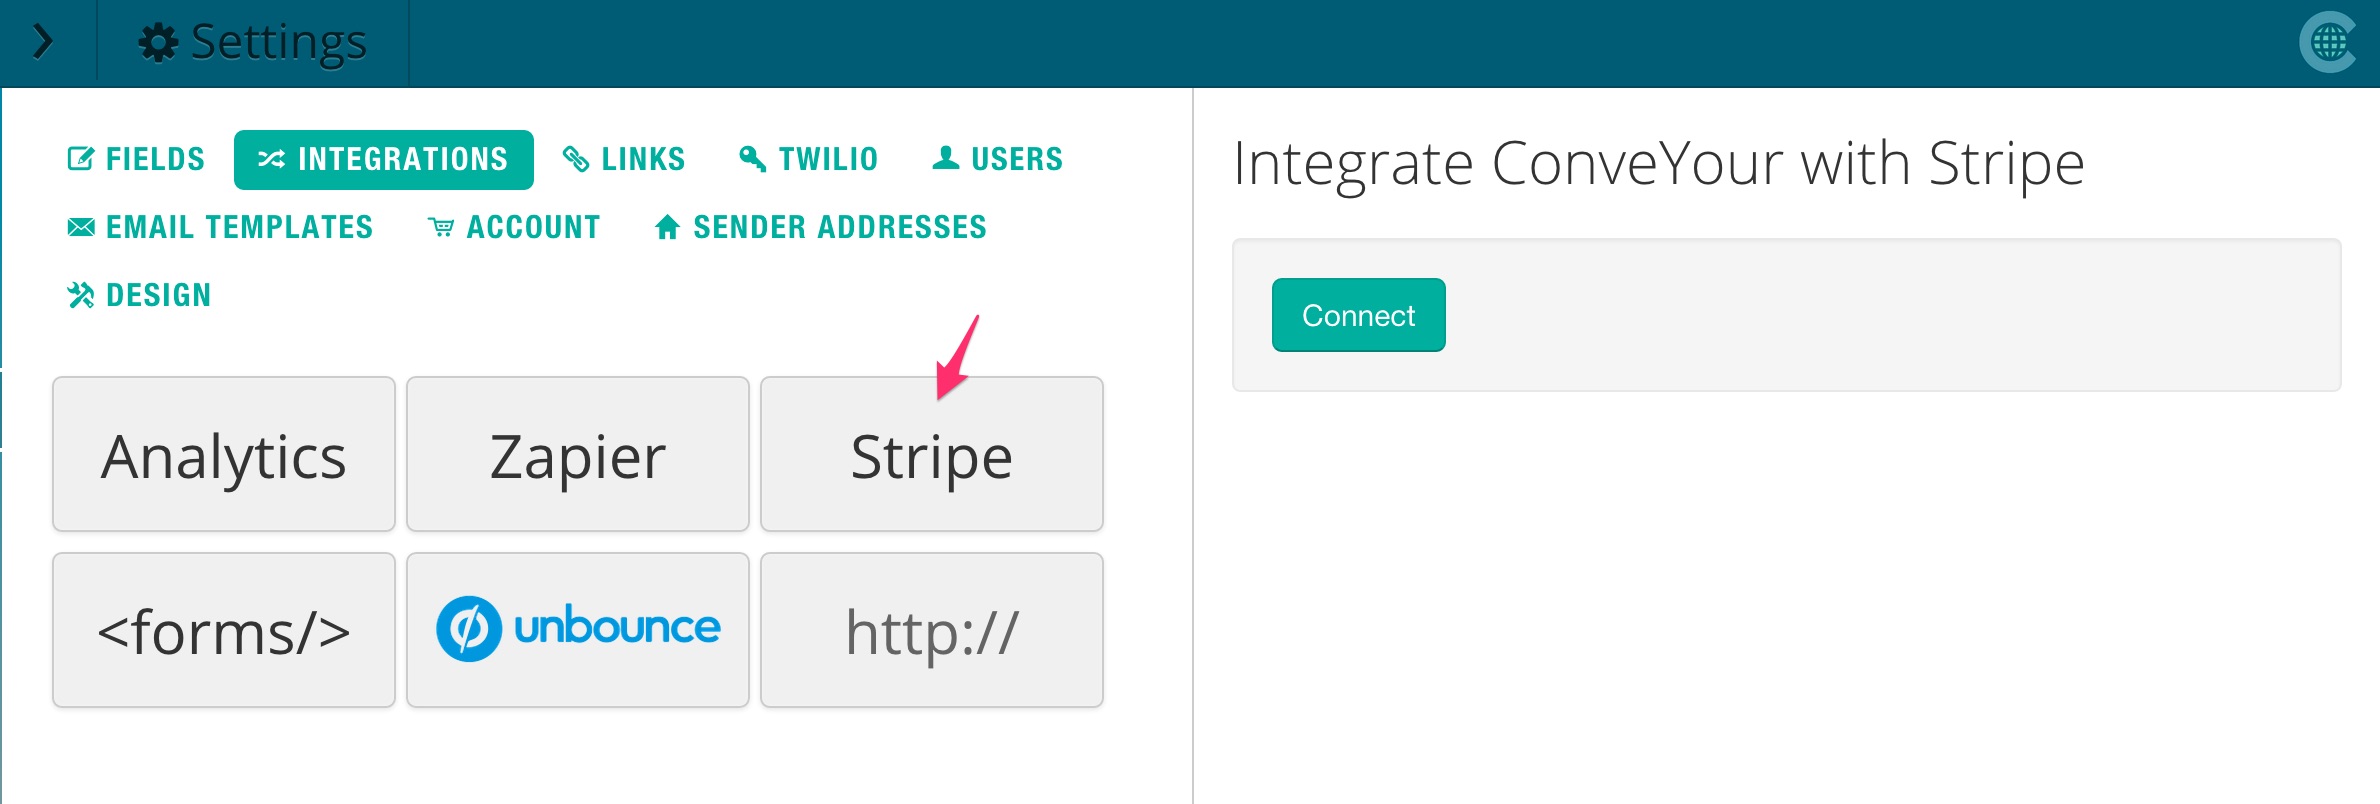Screen dimensions: 2380x804
Task: Click the Users person icon
Action: tap(946, 158)
